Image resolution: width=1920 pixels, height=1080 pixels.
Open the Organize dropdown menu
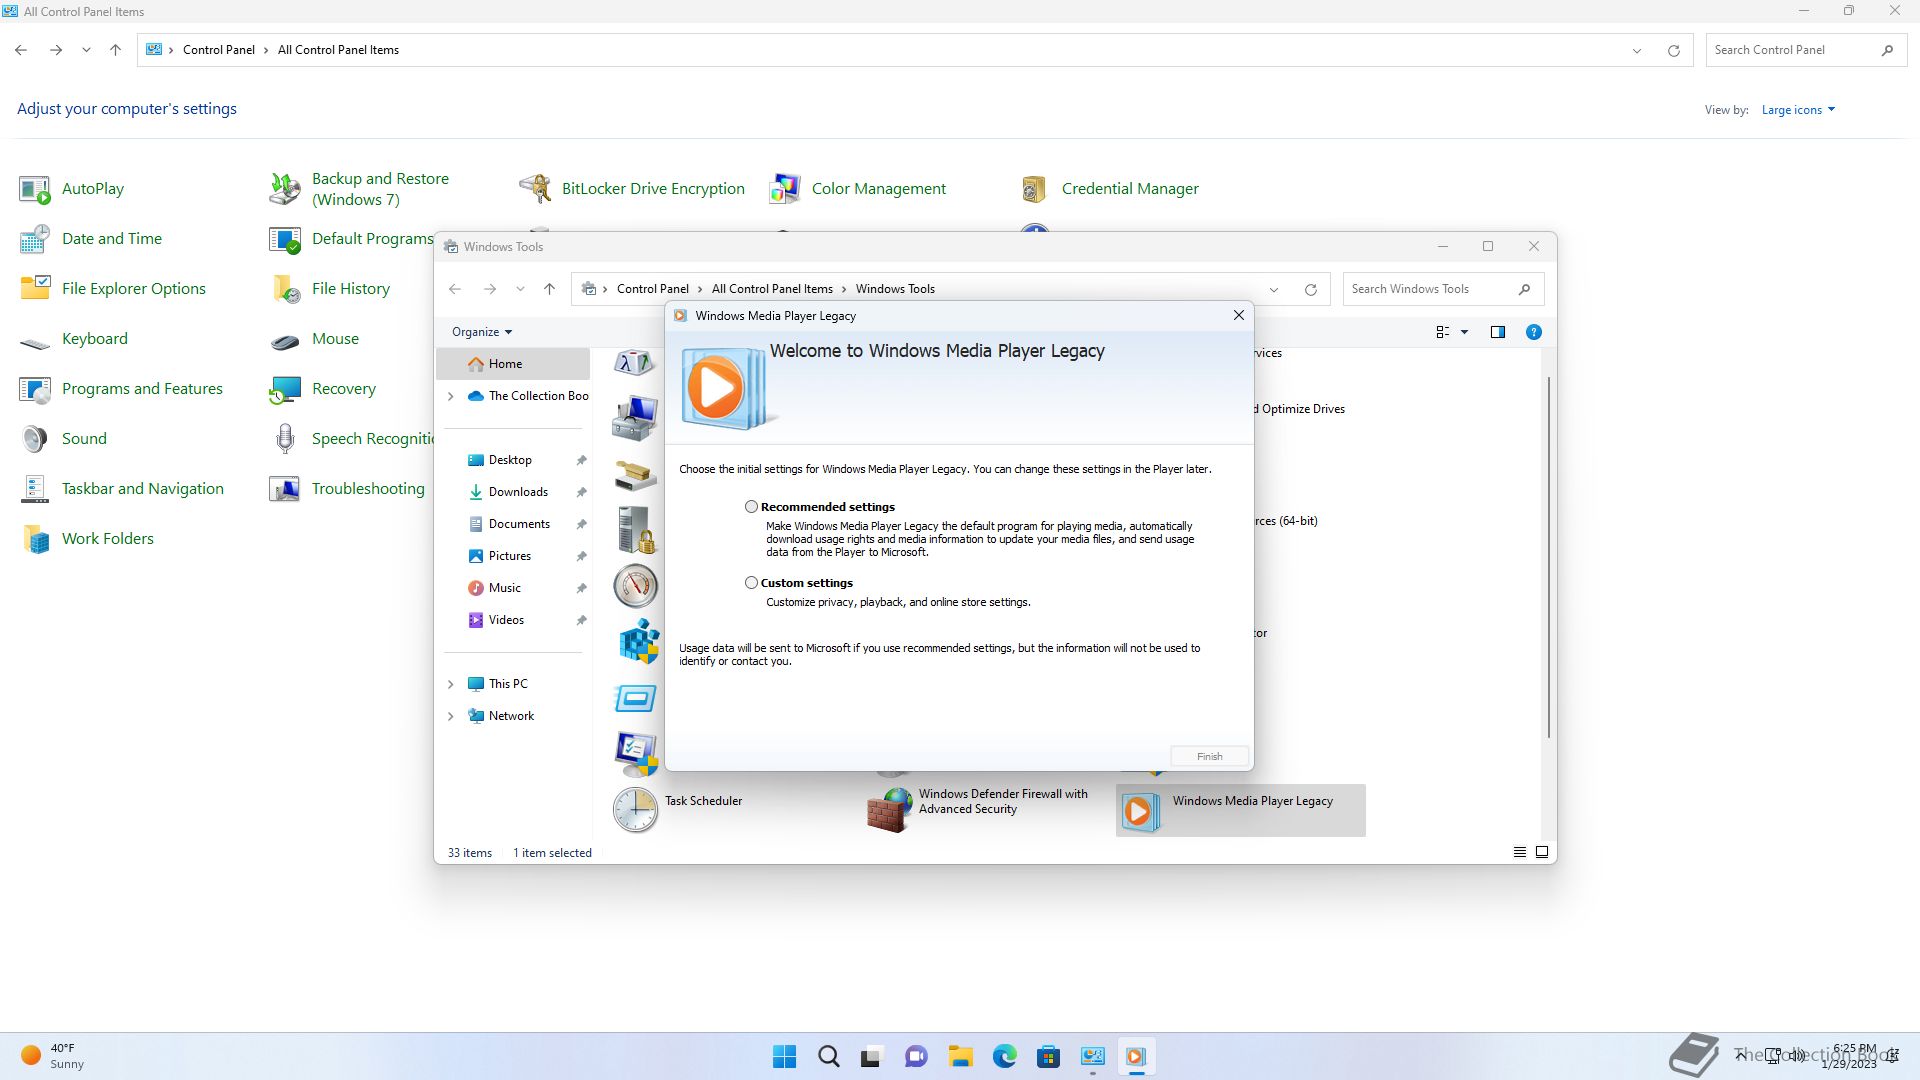point(482,332)
